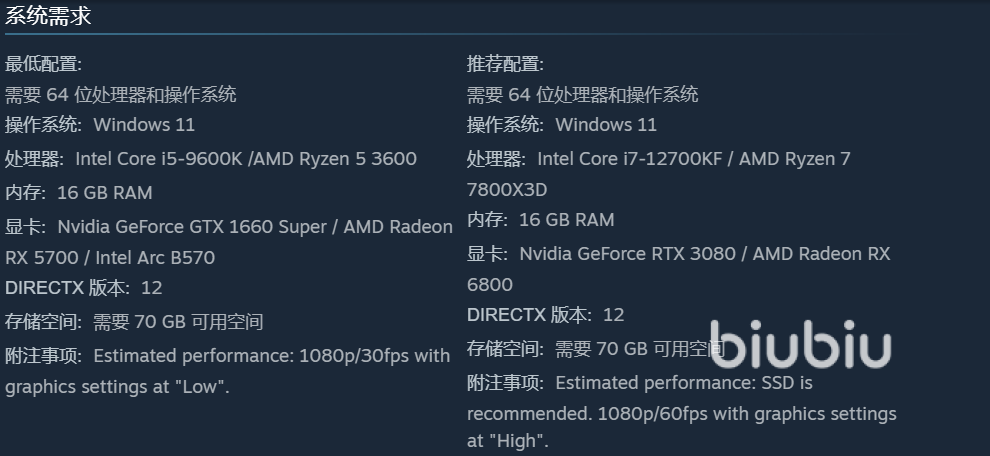Screen dimensions: 990x456
Task: Click Windows 11 in the recommended specs
Action: tap(606, 125)
